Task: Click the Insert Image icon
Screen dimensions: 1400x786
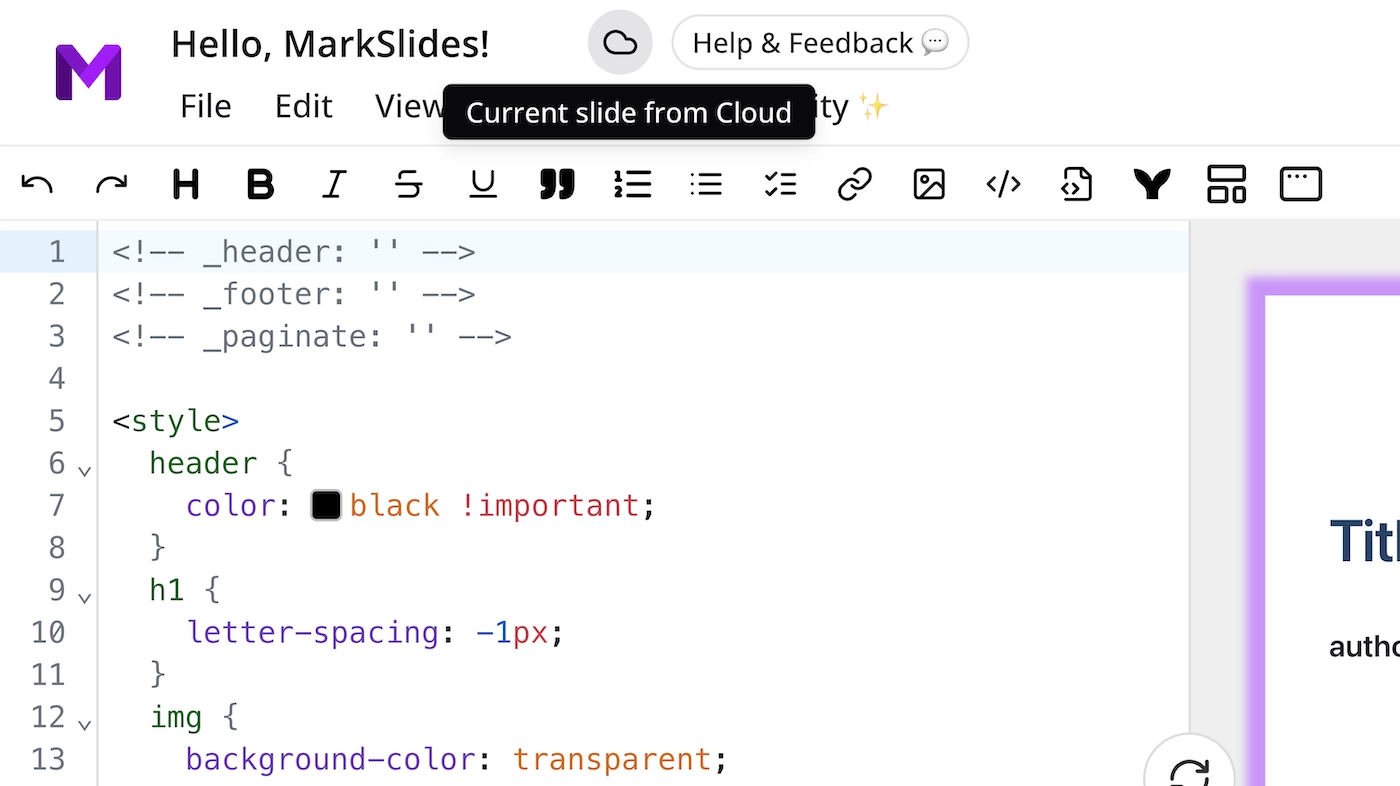Action: [928, 184]
